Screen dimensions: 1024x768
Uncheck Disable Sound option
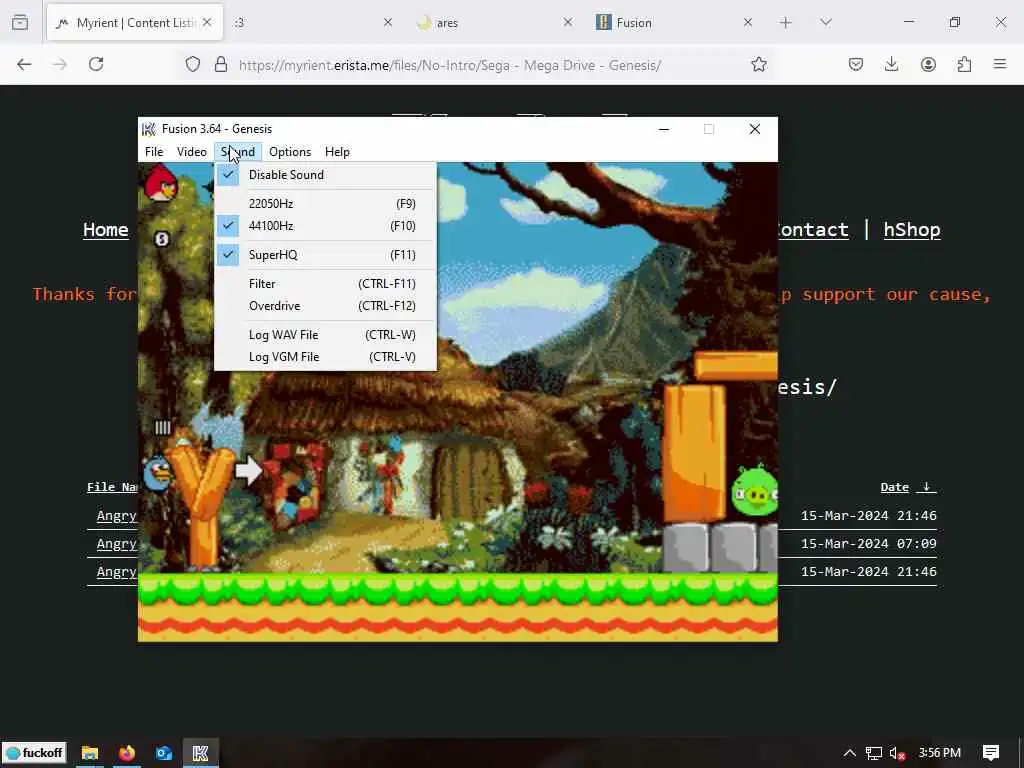(x=325, y=174)
